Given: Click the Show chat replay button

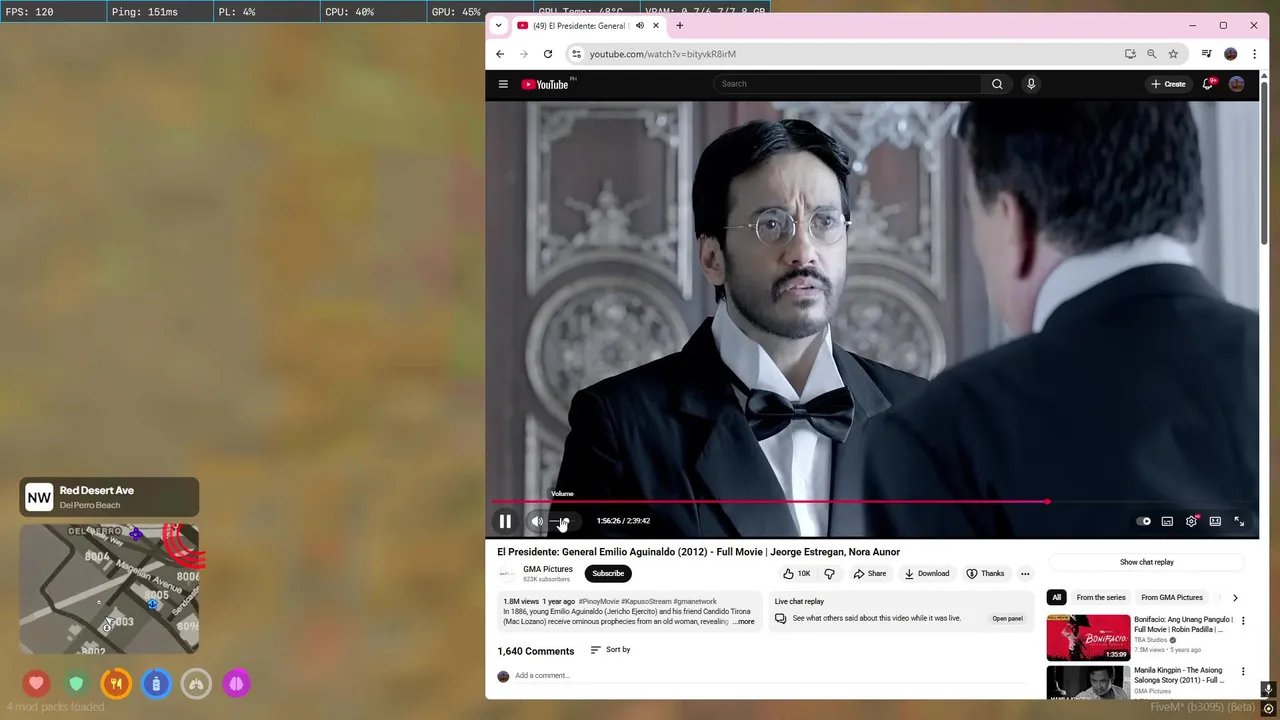Looking at the screenshot, I should (1146, 562).
